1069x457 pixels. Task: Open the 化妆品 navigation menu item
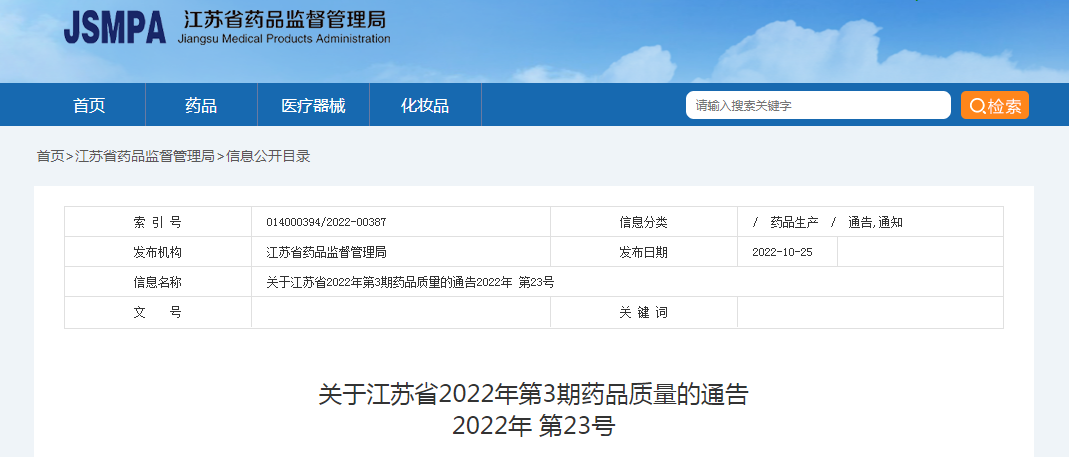[x=425, y=105]
